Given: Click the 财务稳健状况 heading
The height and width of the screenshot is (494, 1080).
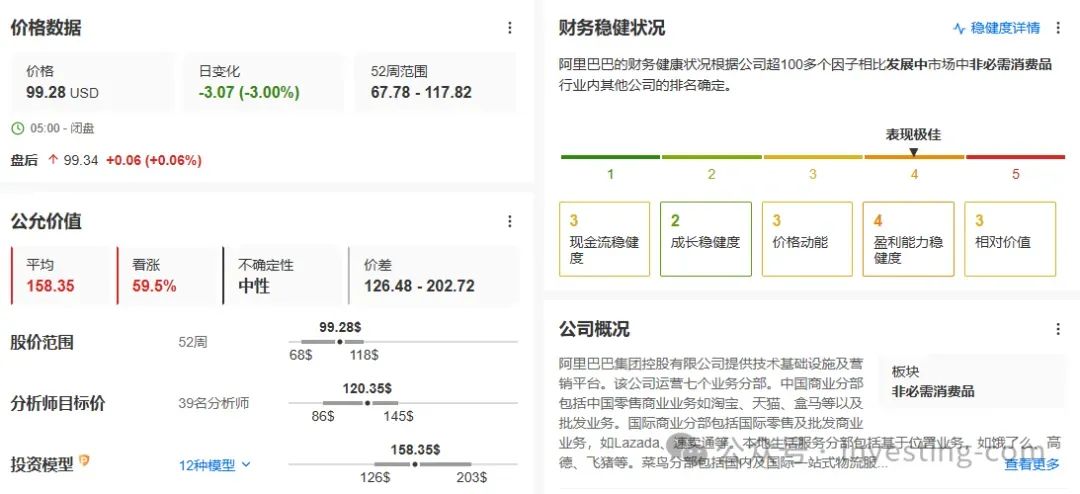Looking at the screenshot, I should click(612, 28).
